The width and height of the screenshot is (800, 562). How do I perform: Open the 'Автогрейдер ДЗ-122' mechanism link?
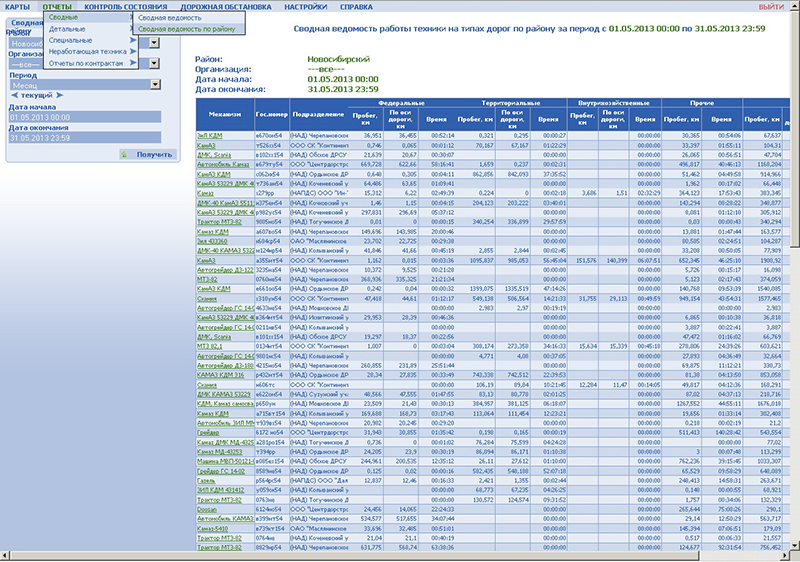coord(225,270)
